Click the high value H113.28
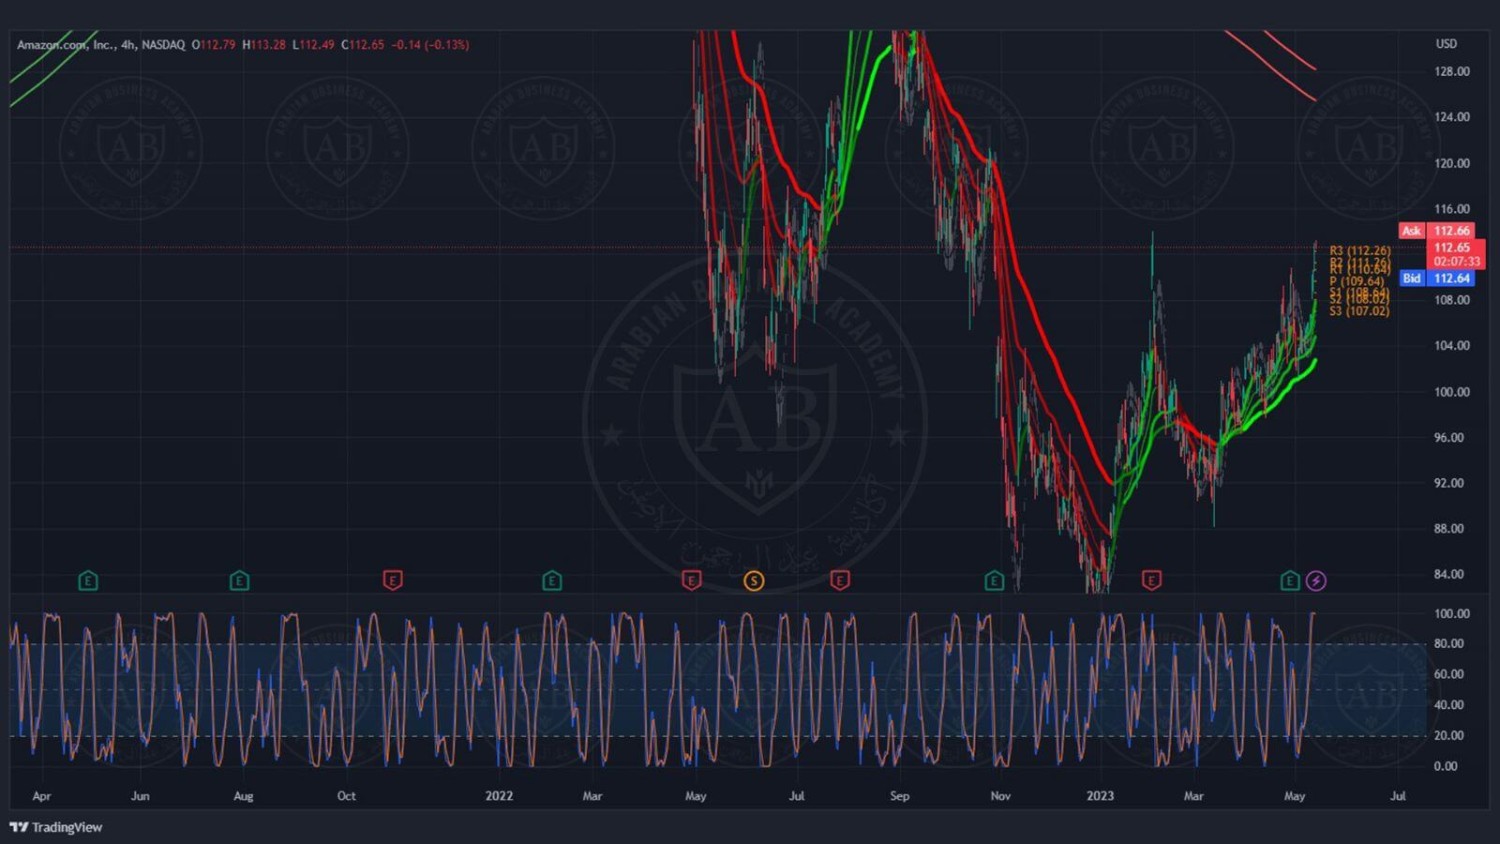 [x=264, y=44]
